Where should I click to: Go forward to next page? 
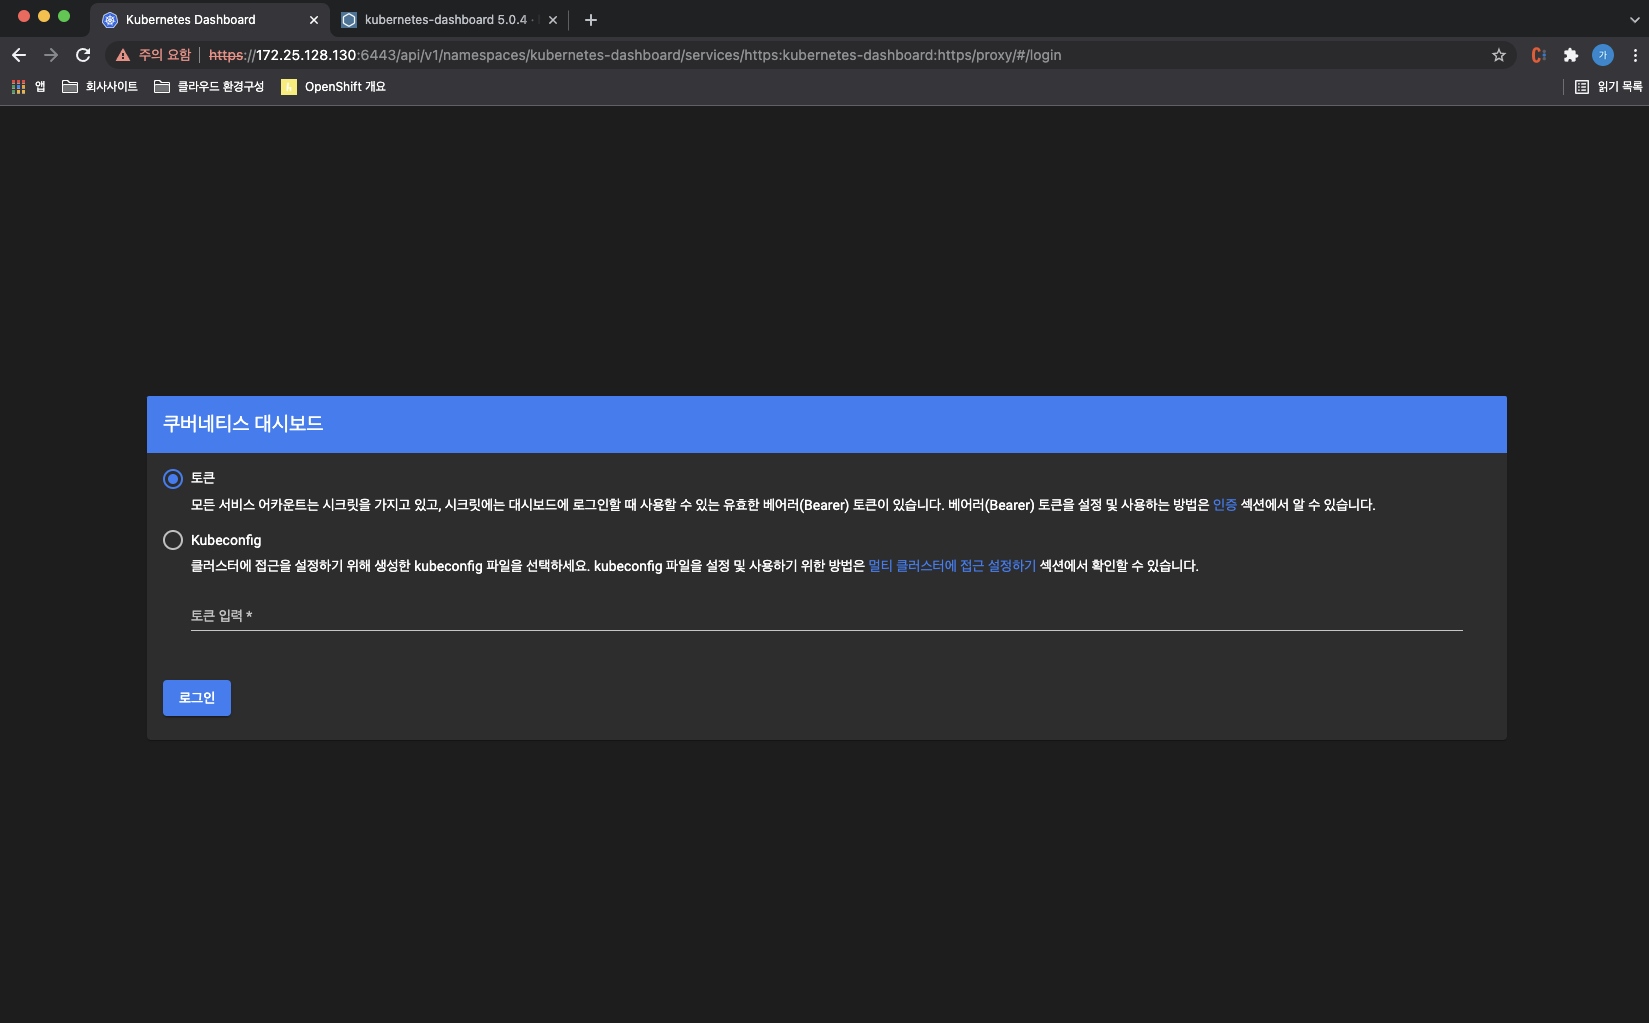click(x=51, y=55)
